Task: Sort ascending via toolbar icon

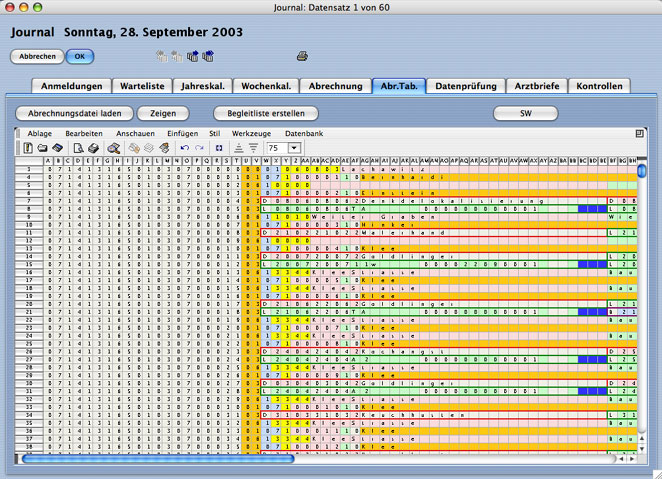Action: point(239,148)
